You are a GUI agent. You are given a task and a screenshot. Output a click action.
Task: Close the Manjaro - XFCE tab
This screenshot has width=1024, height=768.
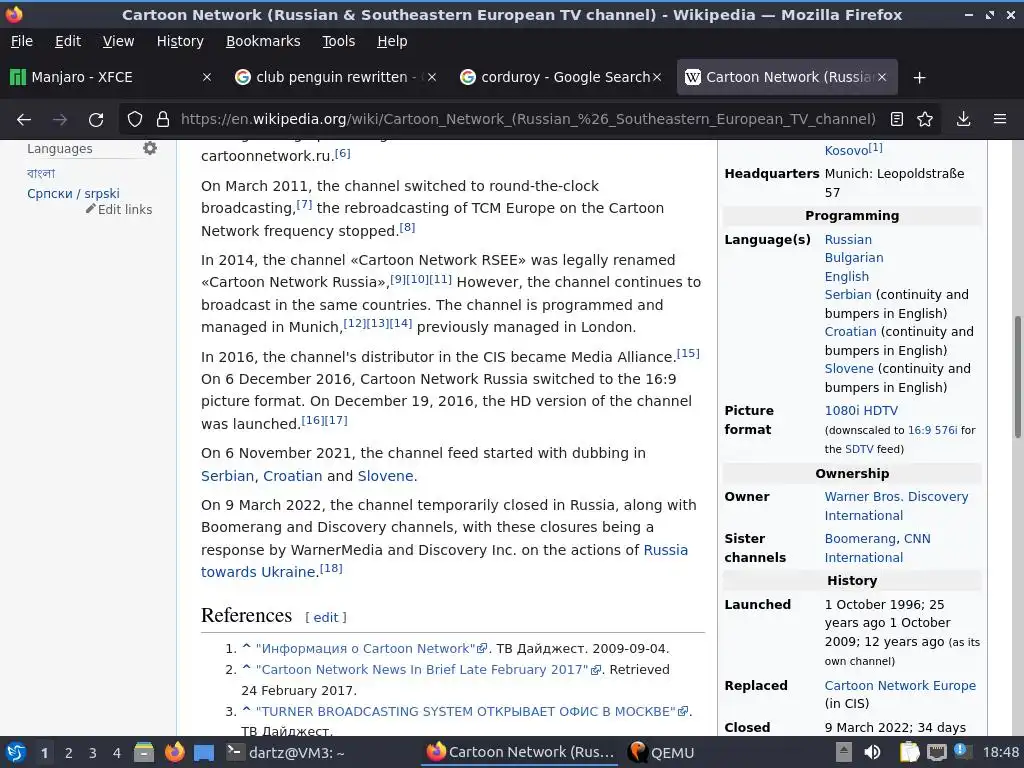pyautogui.click(x=206, y=77)
